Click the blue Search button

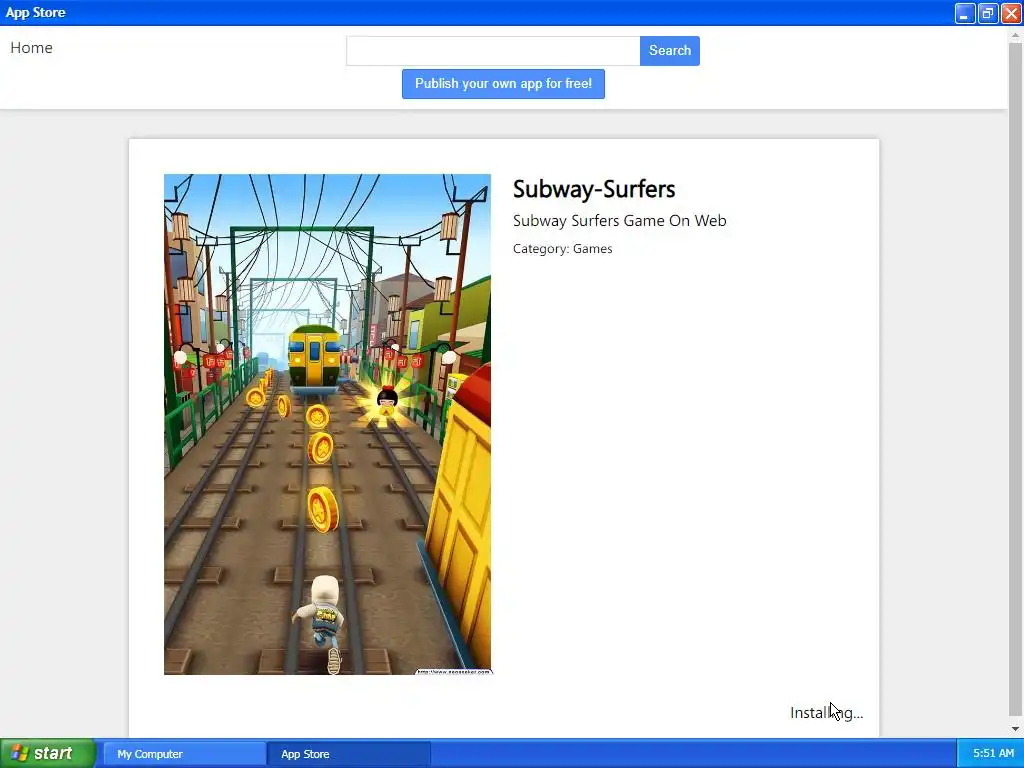669,51
